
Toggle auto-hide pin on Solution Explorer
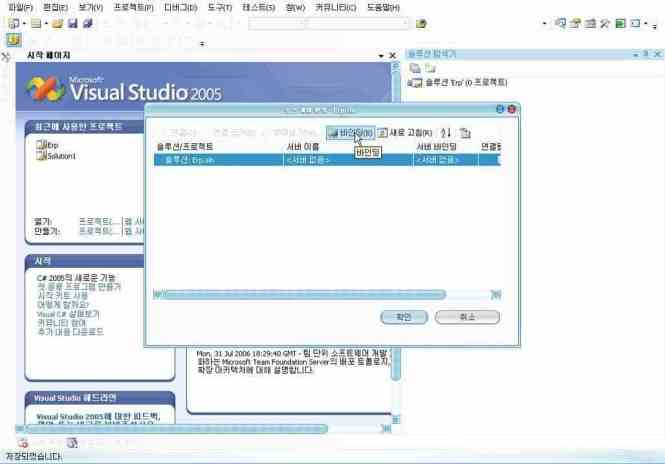coord(646,54)
